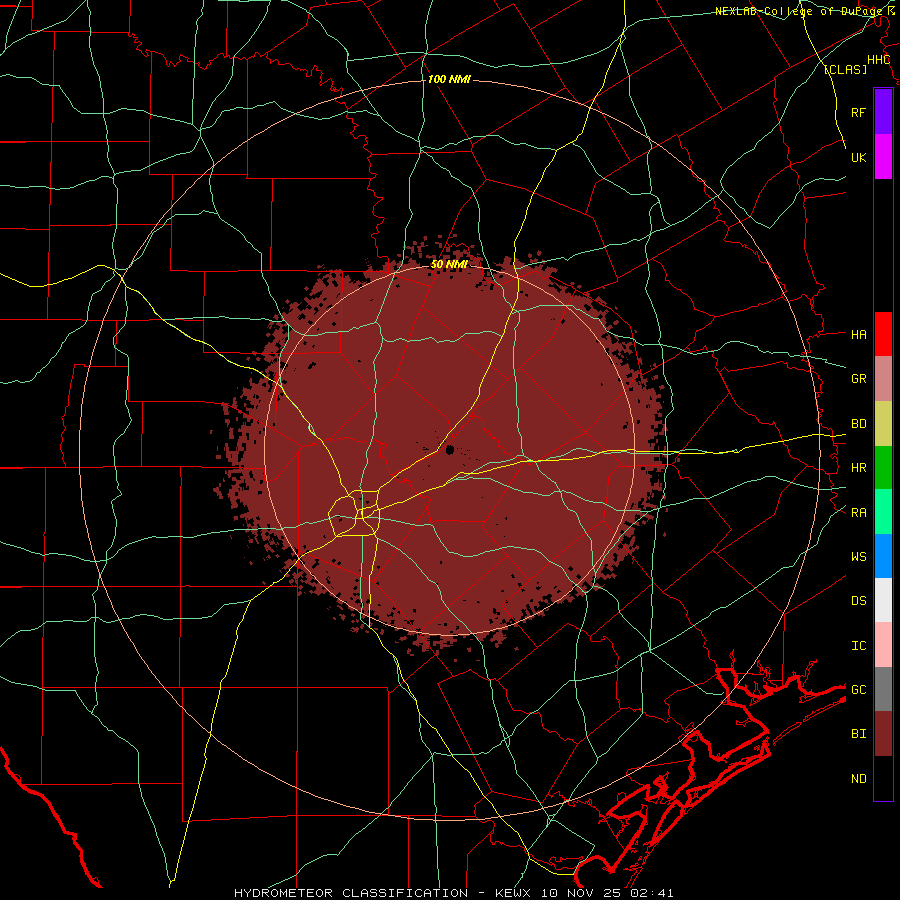Click the HA red legend swatch
This screenshot has width=900, height=900.
pyautogui.click(x=883, y=334)
